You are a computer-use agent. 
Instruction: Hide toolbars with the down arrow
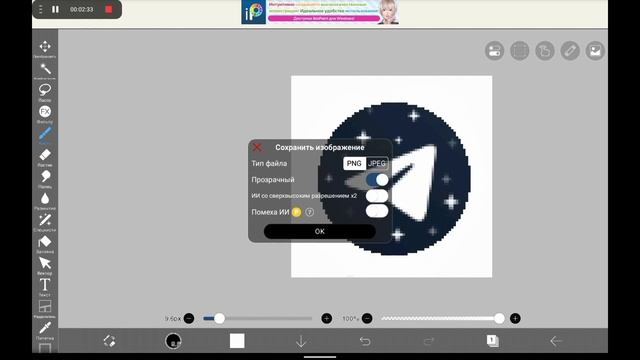(301, 341)
